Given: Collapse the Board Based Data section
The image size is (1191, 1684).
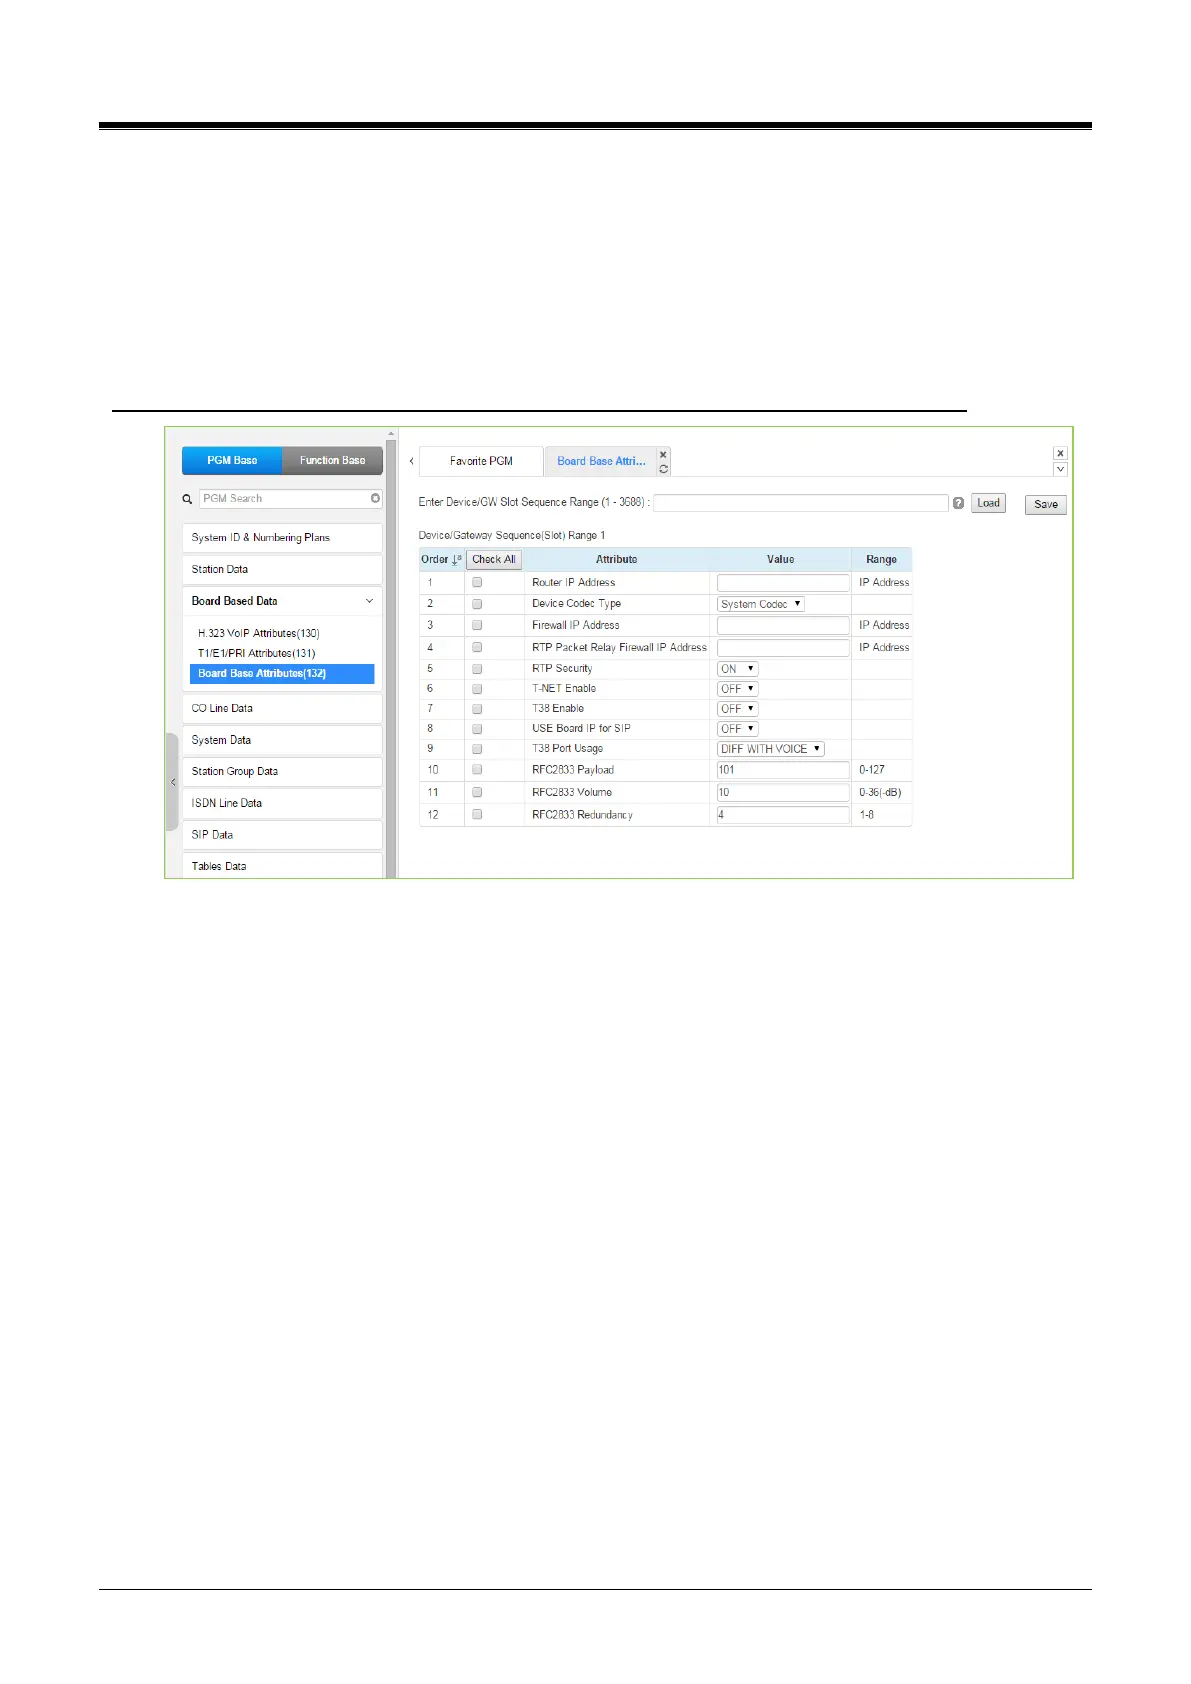Looking at the screenshot, I should coord(369,601).
